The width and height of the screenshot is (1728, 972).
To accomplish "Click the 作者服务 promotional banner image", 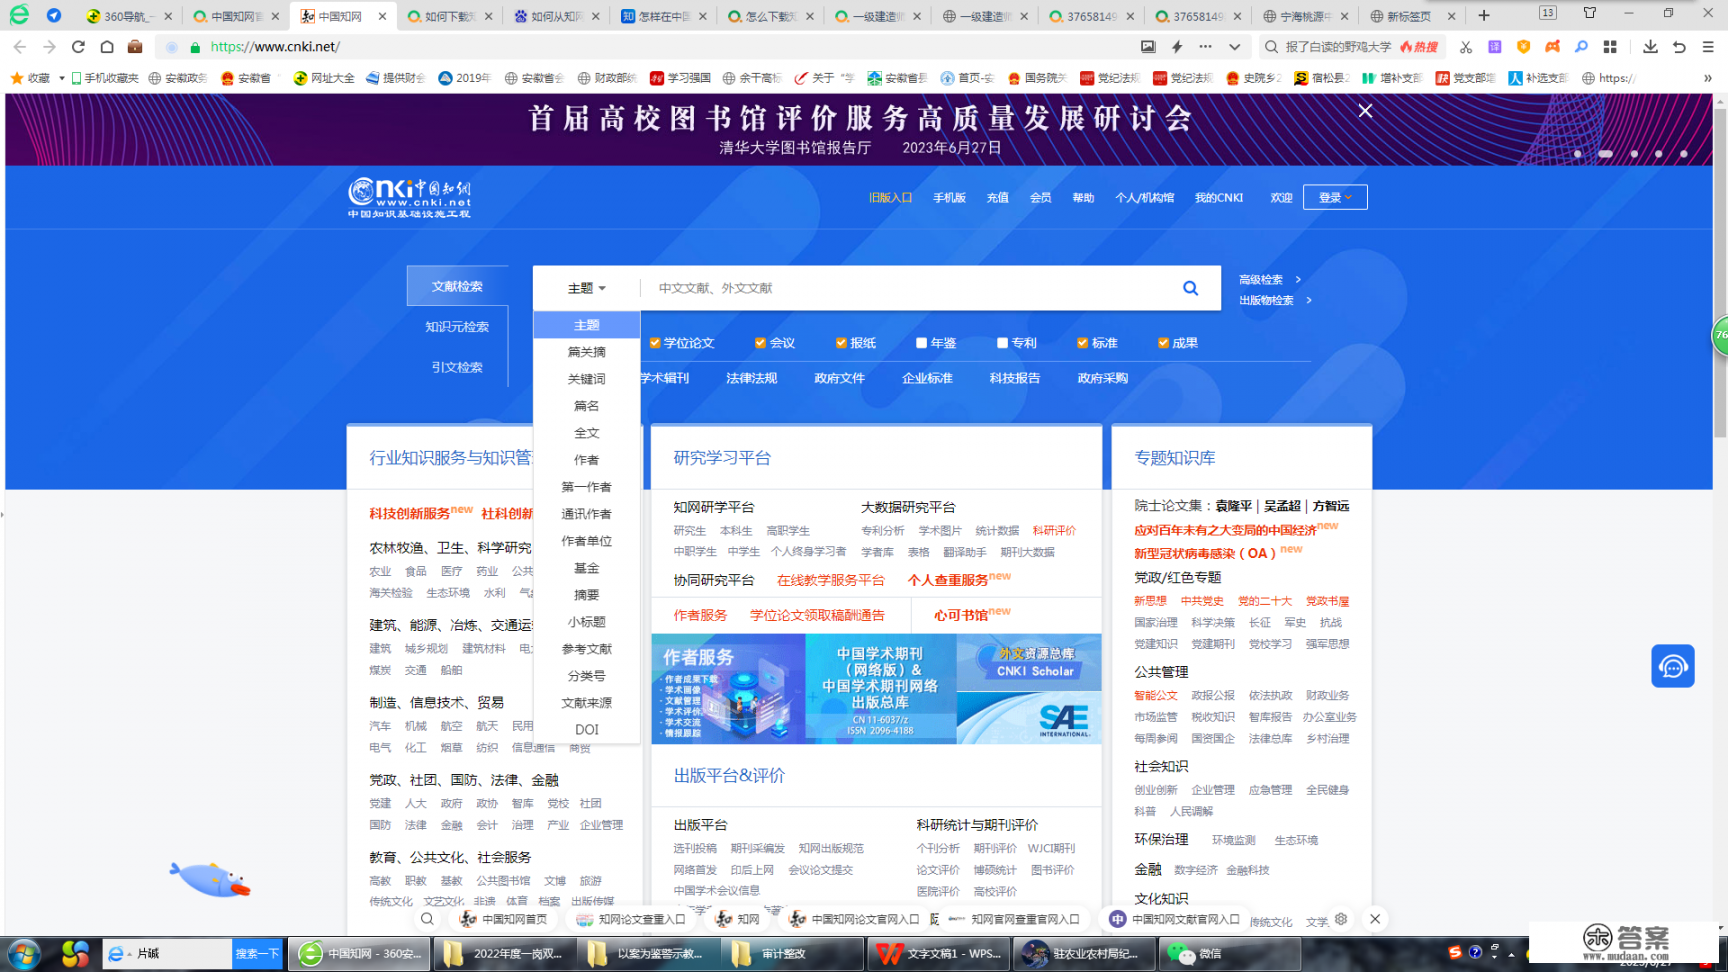I will coord(728,689).
